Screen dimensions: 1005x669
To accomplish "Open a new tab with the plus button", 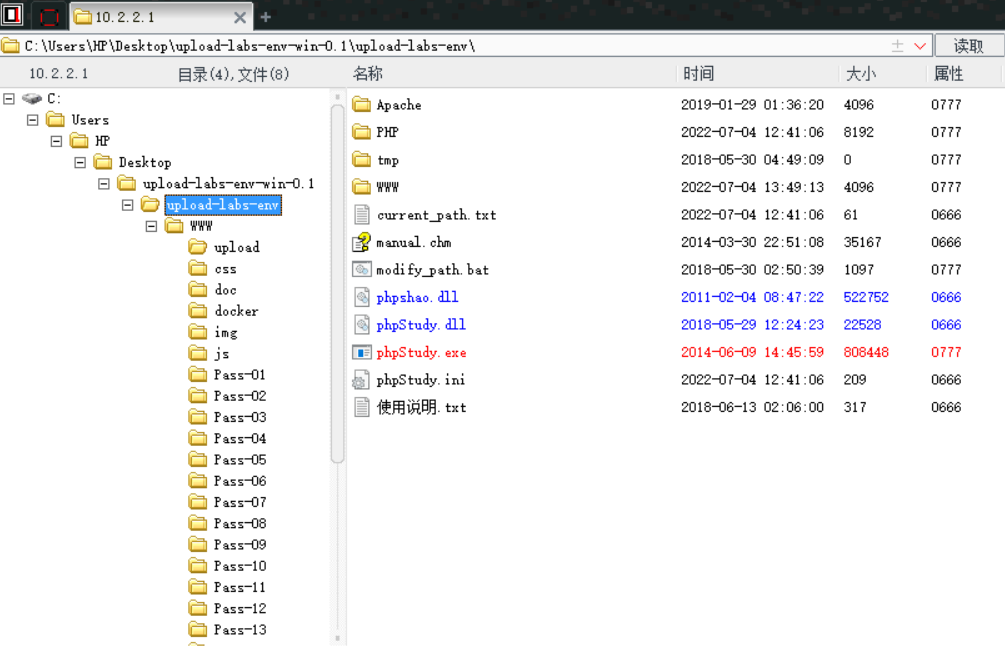I will click(x=266, y=17).
